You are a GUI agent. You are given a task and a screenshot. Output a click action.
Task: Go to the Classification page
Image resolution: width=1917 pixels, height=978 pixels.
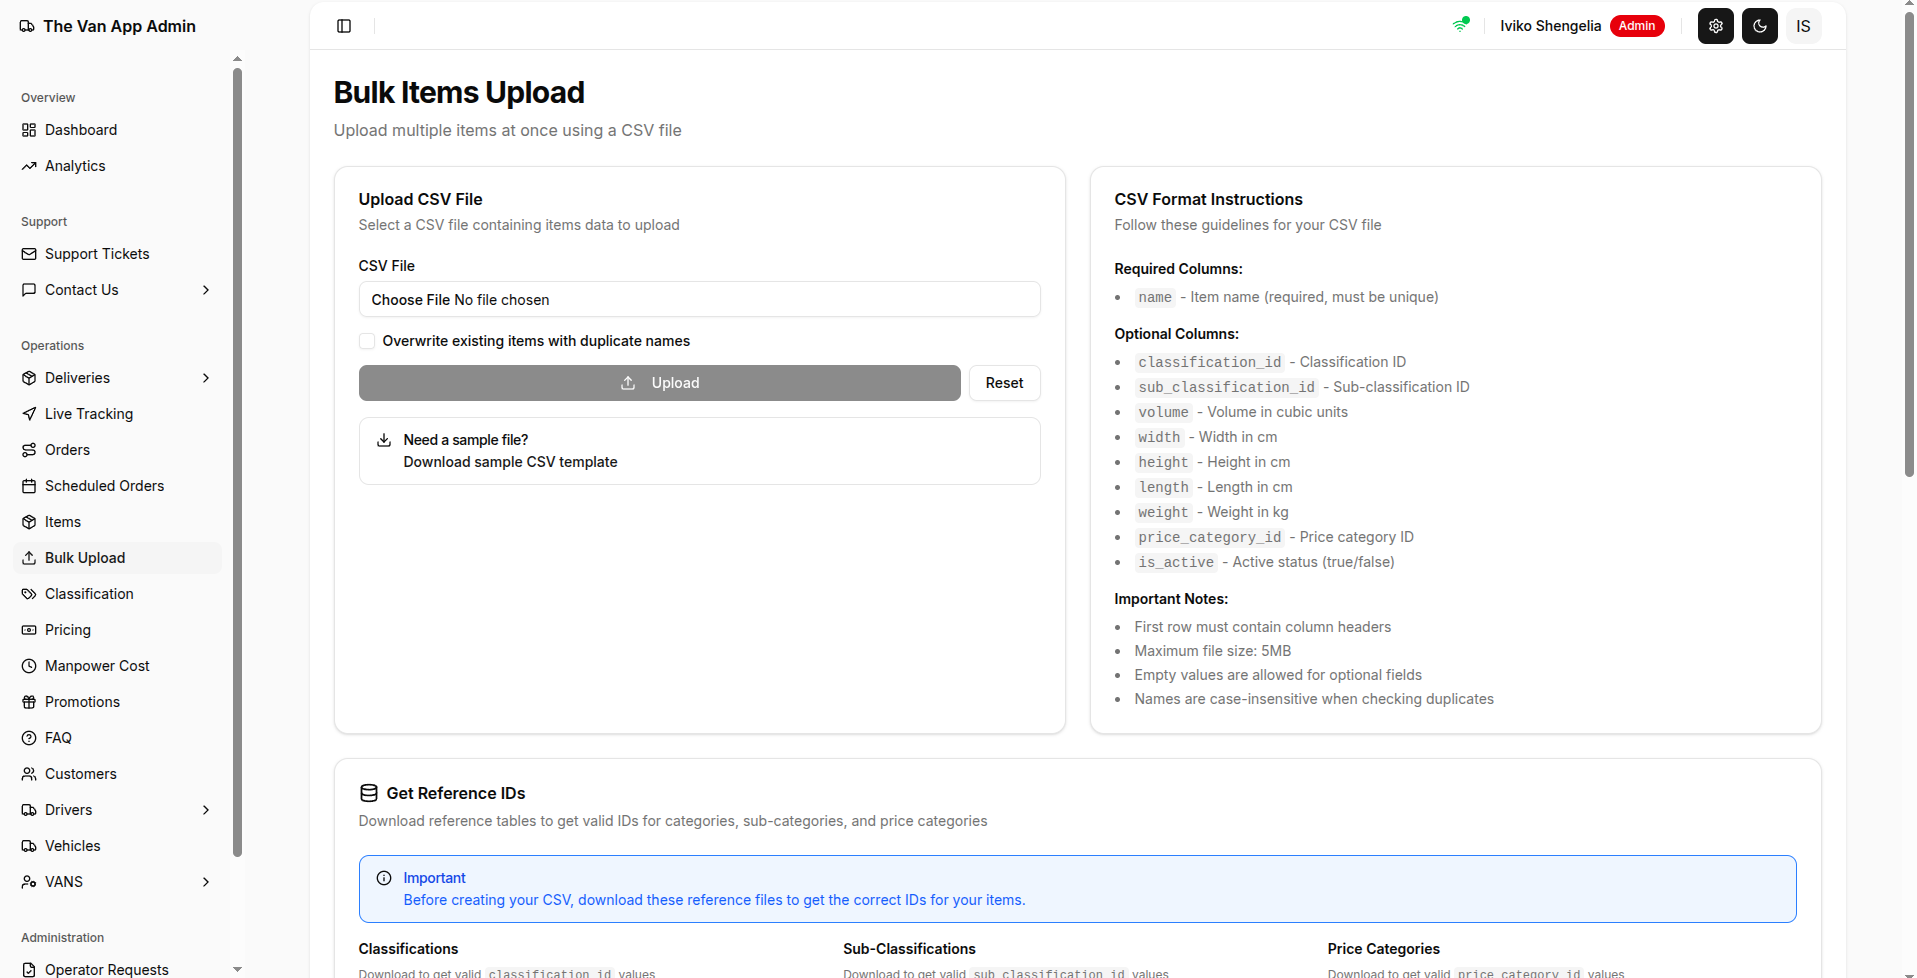(89, 594)
